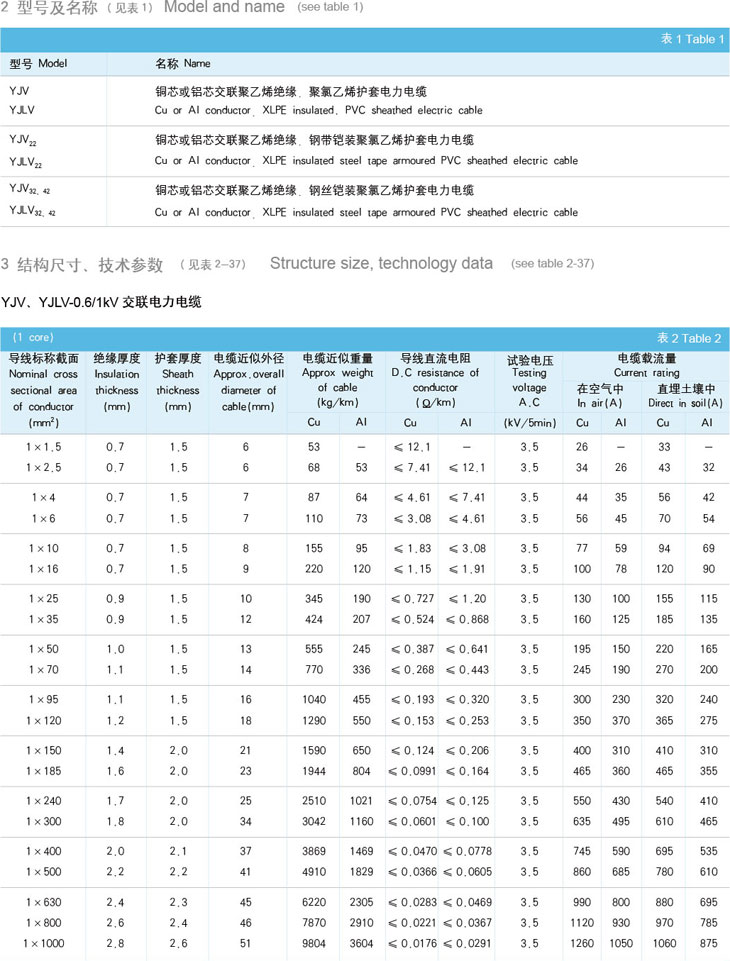Select the '1×500' conductor size cell
This screenshot has width=730, height=961.
[x=44, y=872]
